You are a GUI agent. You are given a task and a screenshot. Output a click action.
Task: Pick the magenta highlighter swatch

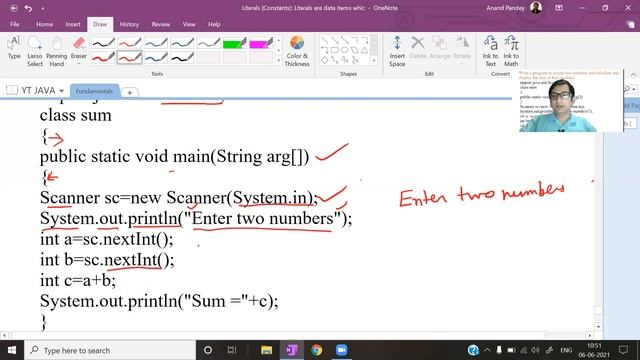[x=261, y=42]
